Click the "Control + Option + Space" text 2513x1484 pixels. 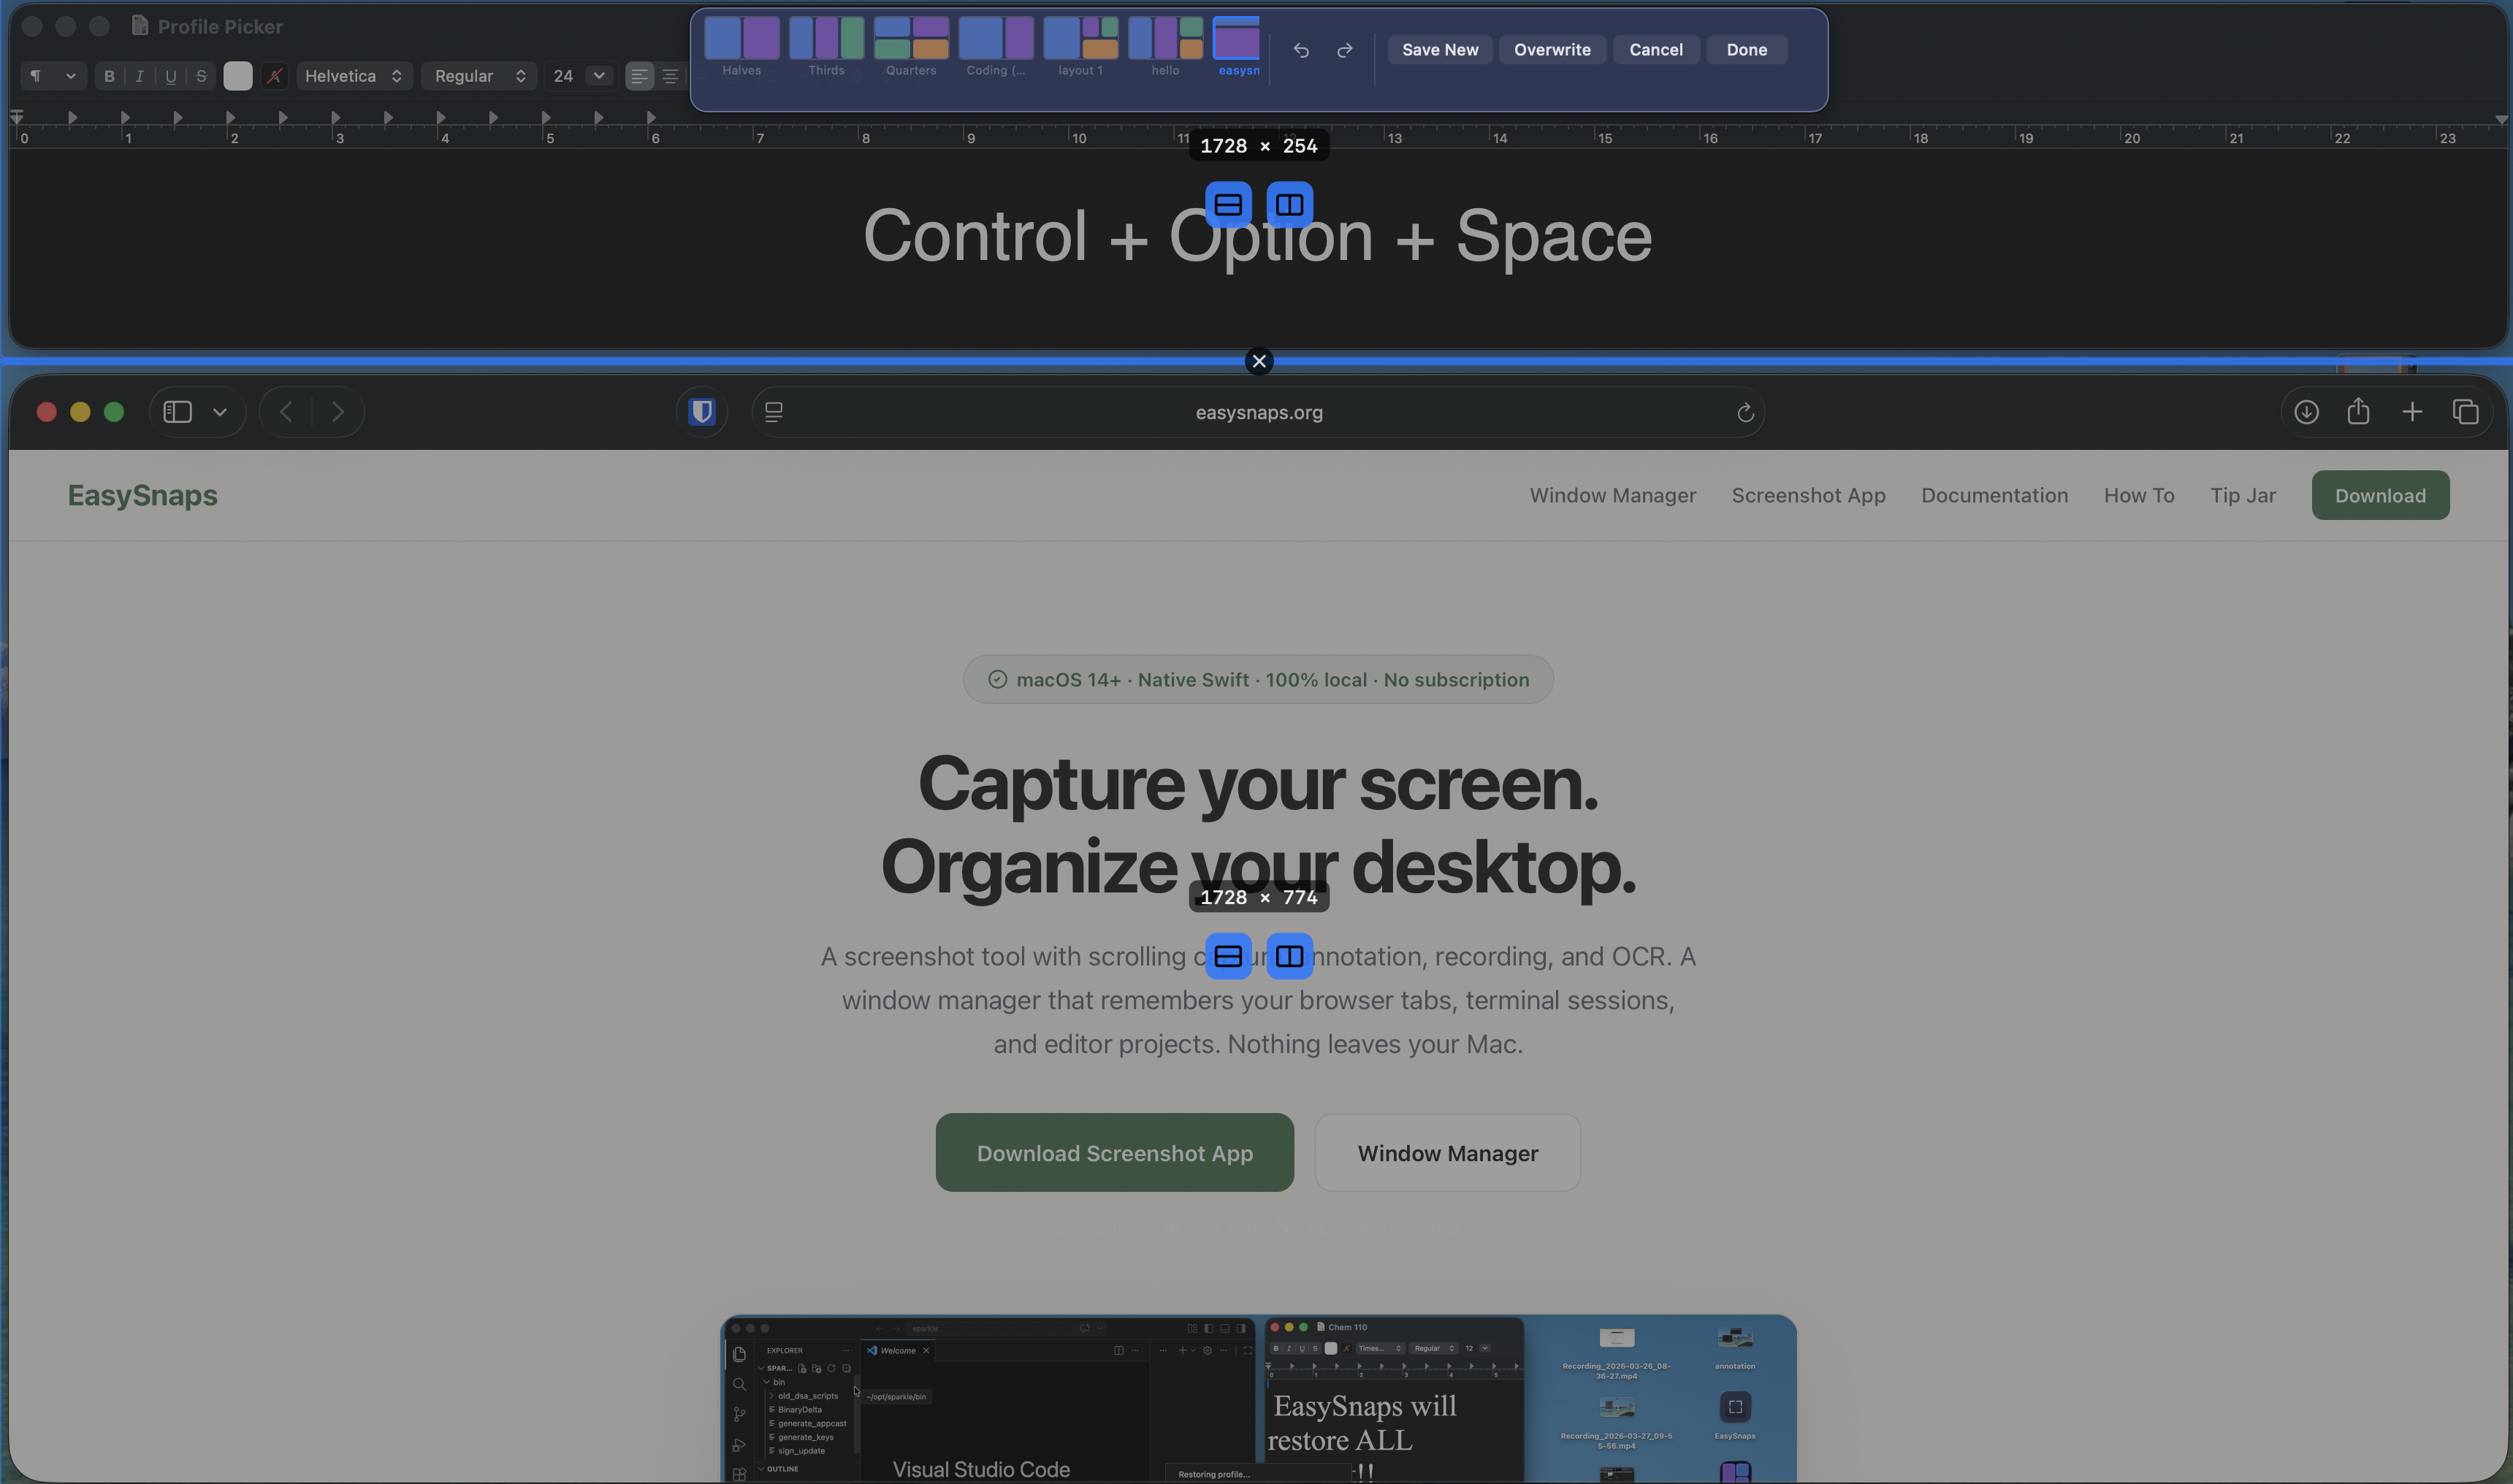point(1257,236)
